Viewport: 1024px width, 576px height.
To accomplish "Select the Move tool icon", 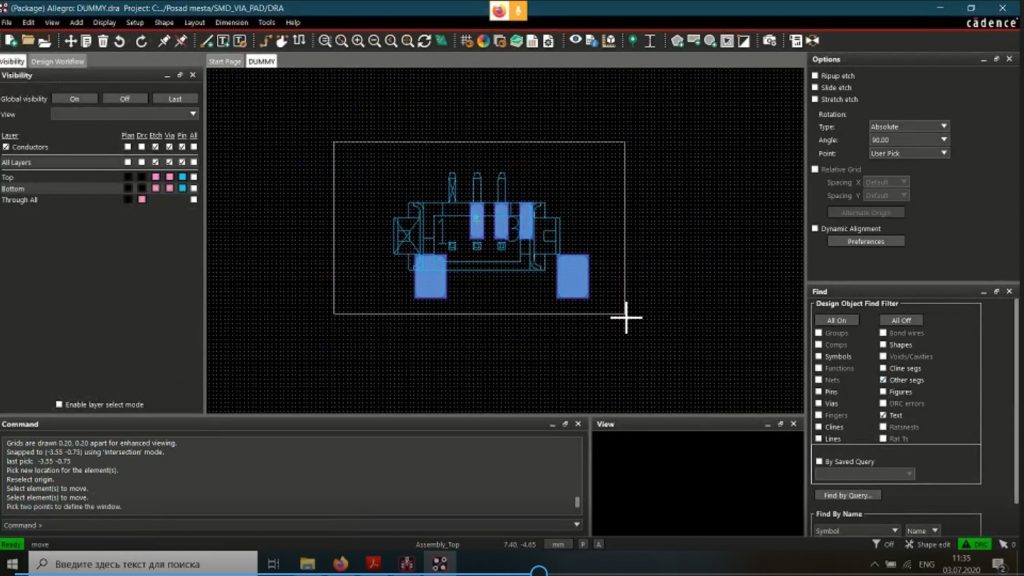I will [69, 42].
